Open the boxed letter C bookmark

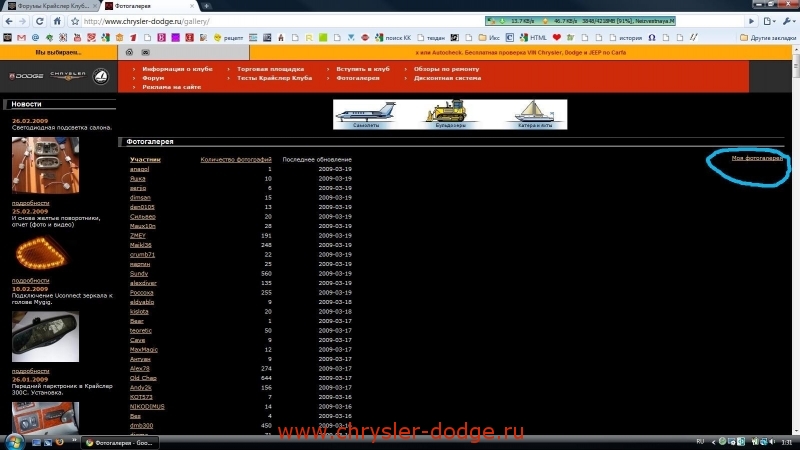click(510, 38)
